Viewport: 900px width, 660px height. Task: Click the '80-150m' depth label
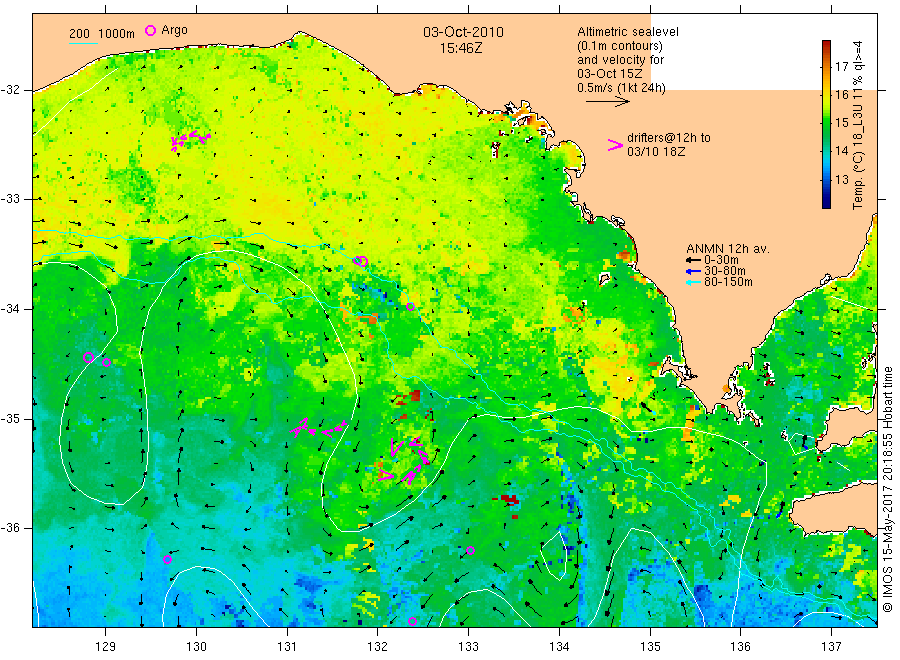[x=728, y=282]
